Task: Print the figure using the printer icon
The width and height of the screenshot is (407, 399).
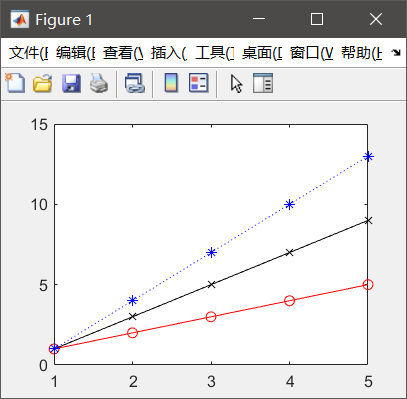Action: pyautogui.click(x=99, y=83)
